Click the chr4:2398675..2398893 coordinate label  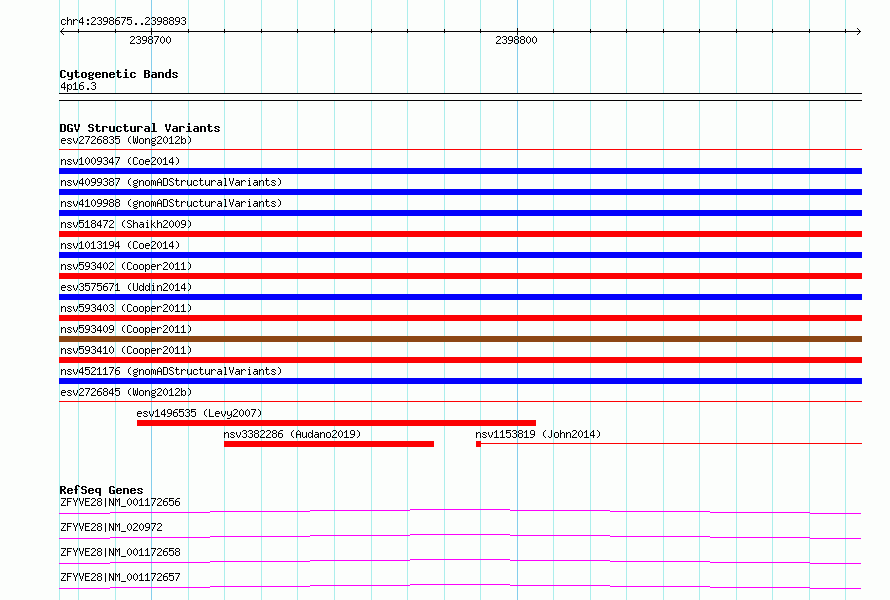123,21
